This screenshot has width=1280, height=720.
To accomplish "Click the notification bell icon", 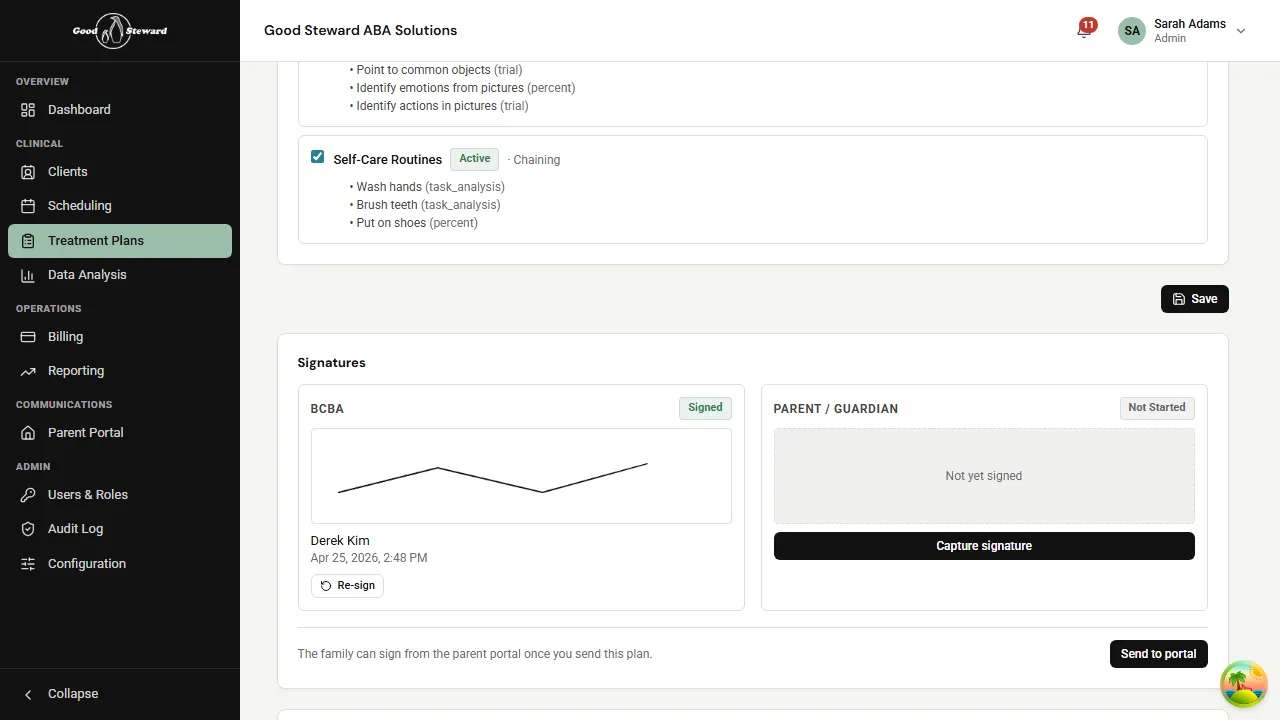I will tap(1083, 30).
